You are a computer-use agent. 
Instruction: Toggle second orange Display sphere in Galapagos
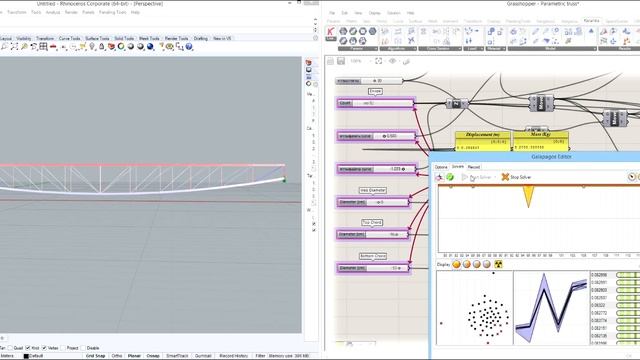click(467, 264)
